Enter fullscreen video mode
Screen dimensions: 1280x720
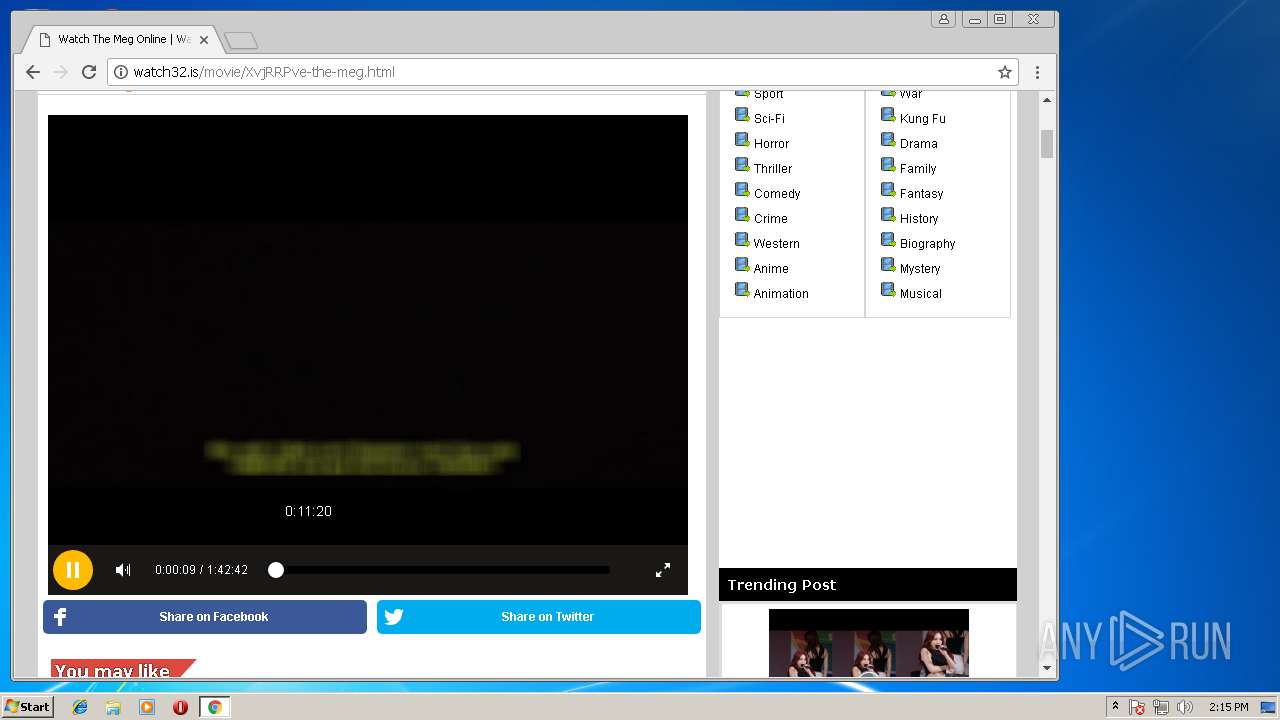663,570
